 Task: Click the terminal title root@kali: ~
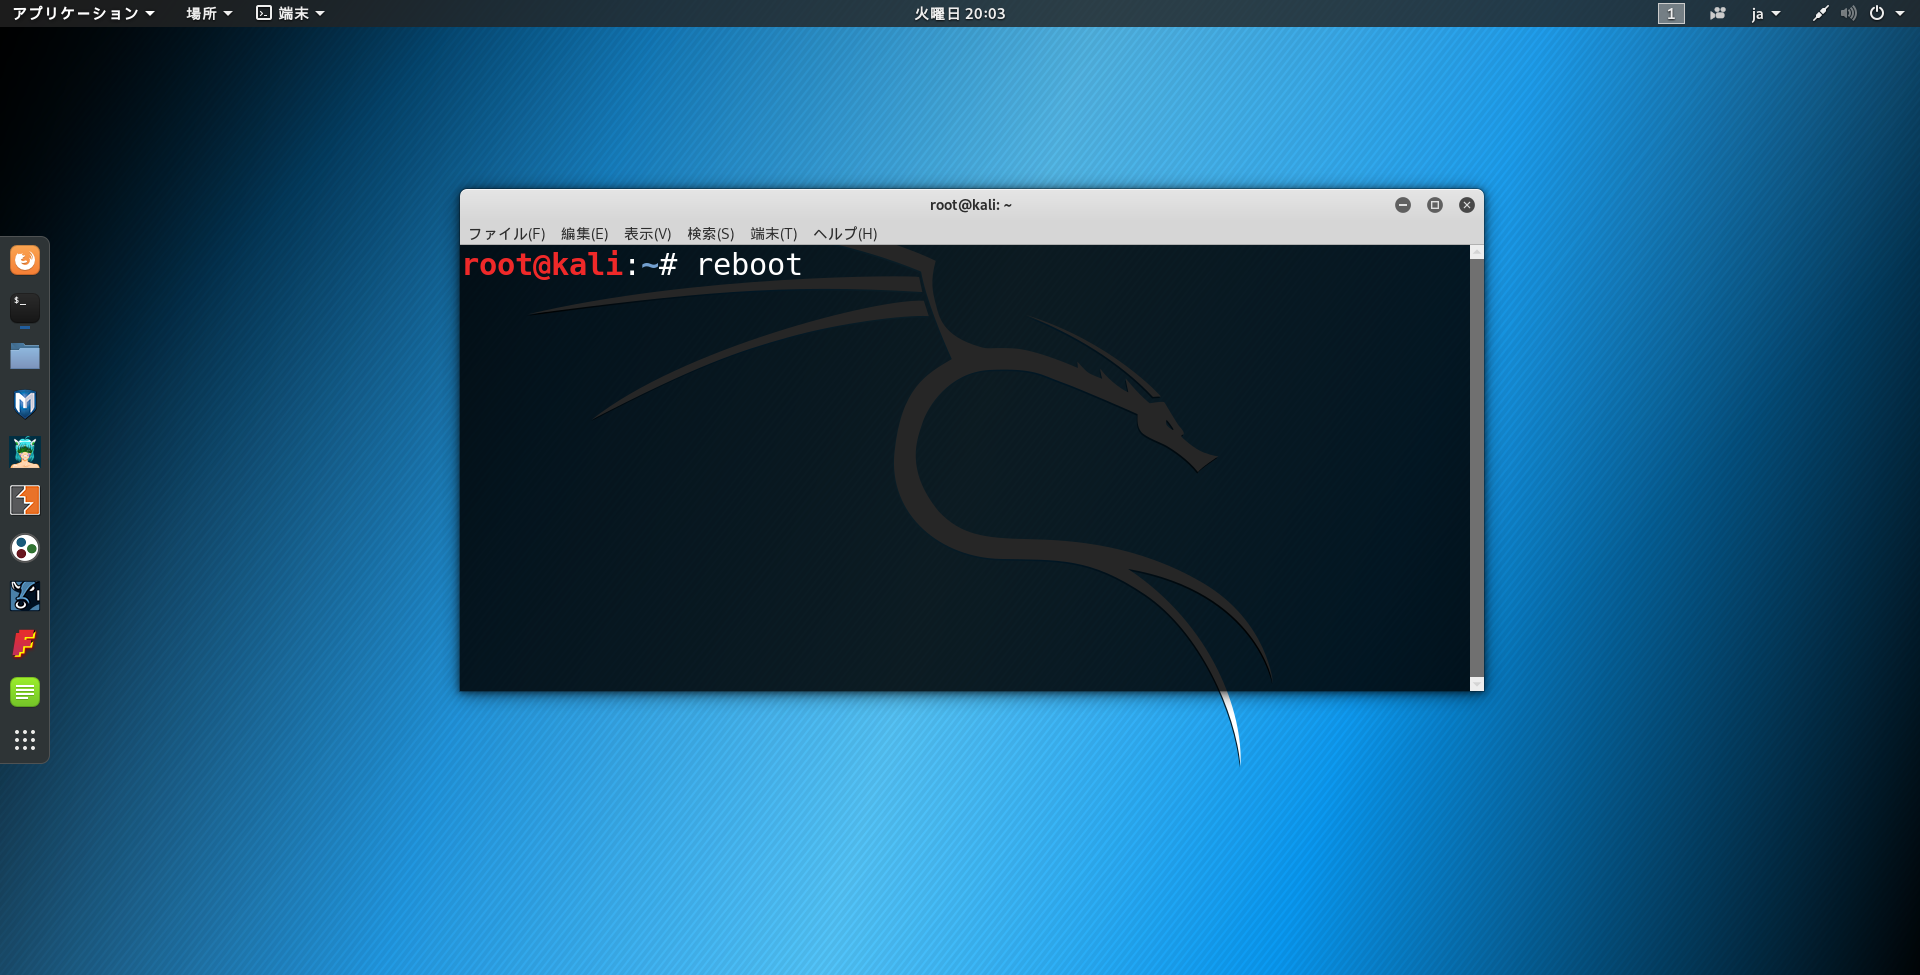point(971,205)
